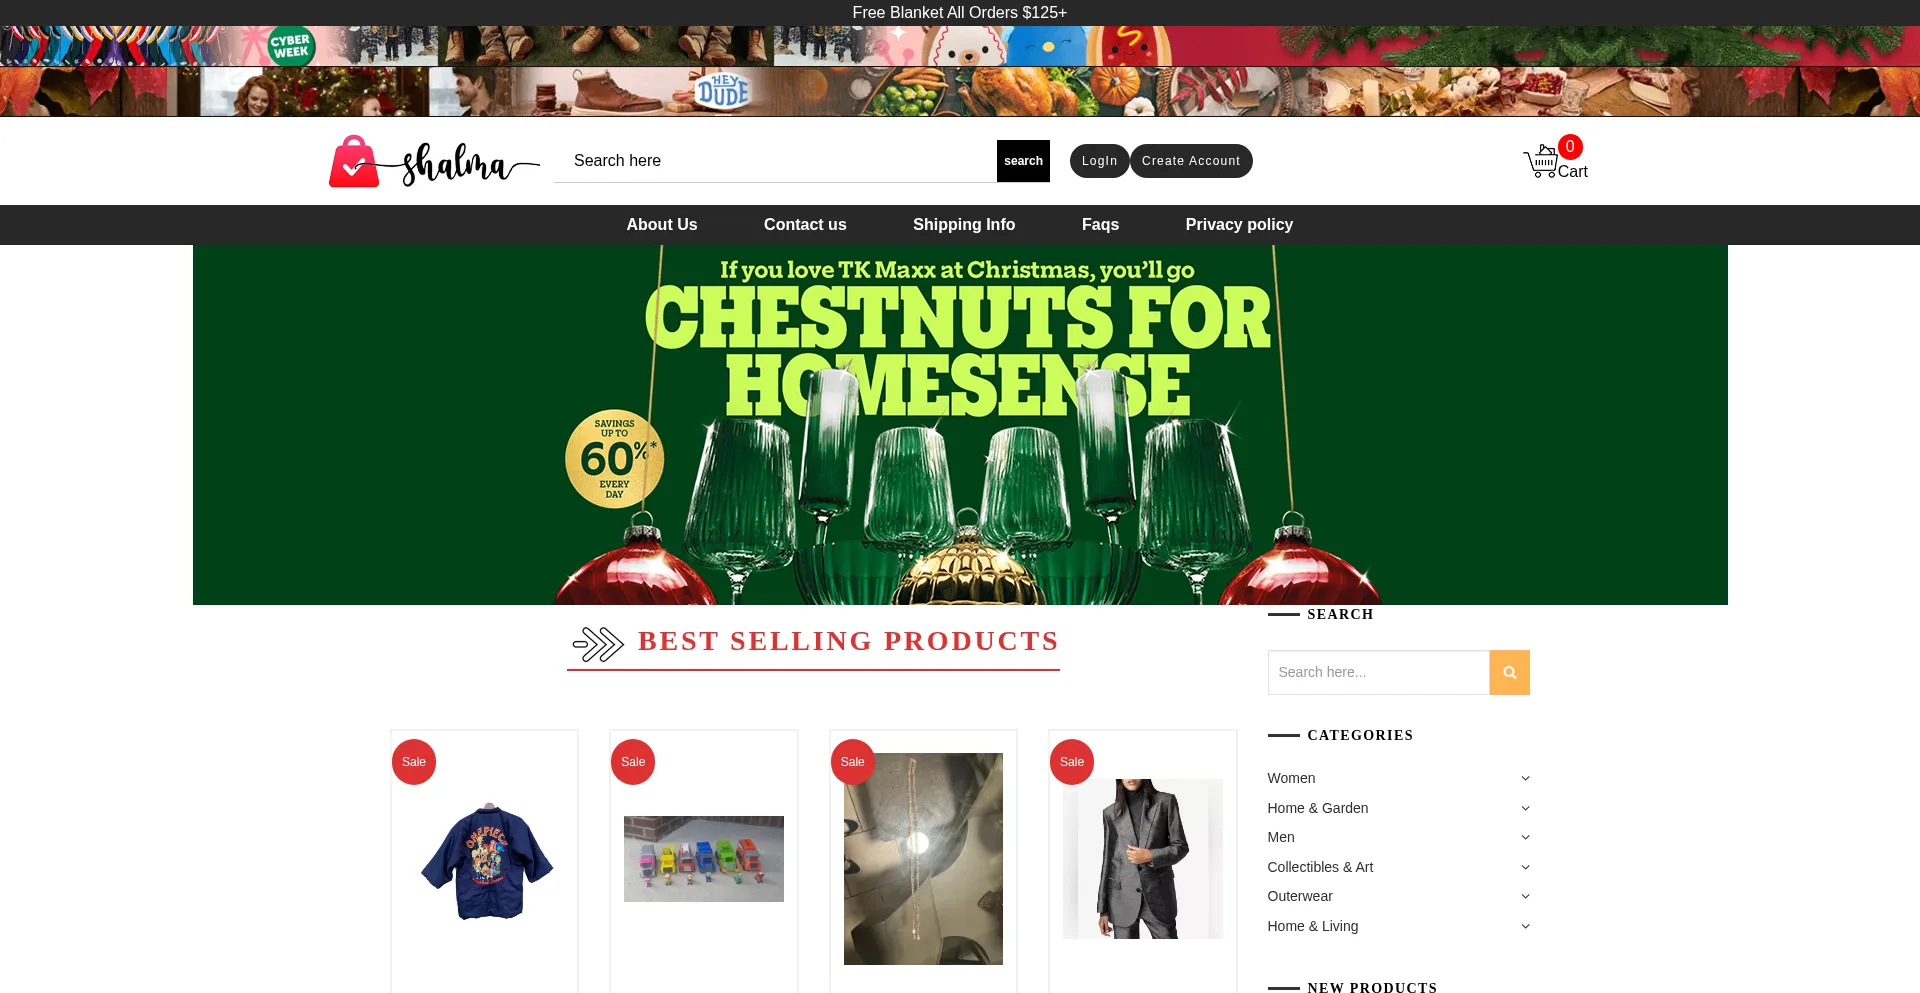Expand the Home & Garden category chevron
The image size is (1920, 993).
tap(1525, 809)
